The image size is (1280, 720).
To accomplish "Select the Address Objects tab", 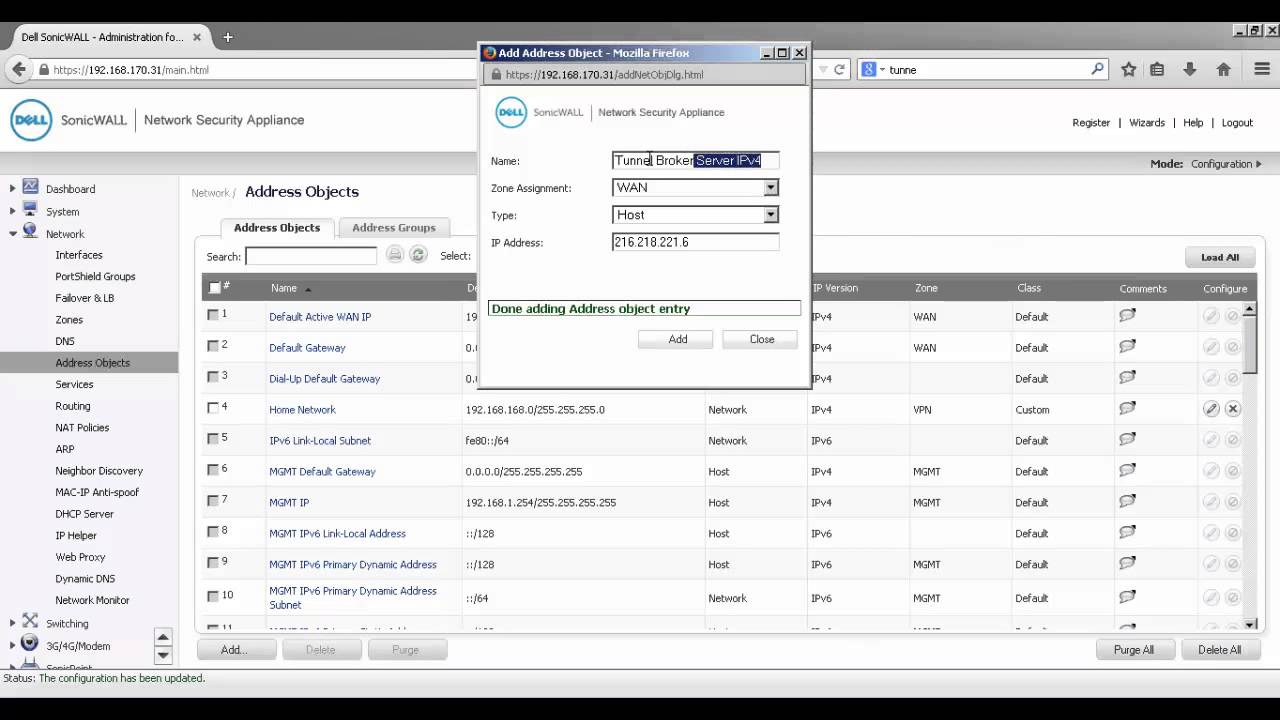I will [x=277, y=227].
